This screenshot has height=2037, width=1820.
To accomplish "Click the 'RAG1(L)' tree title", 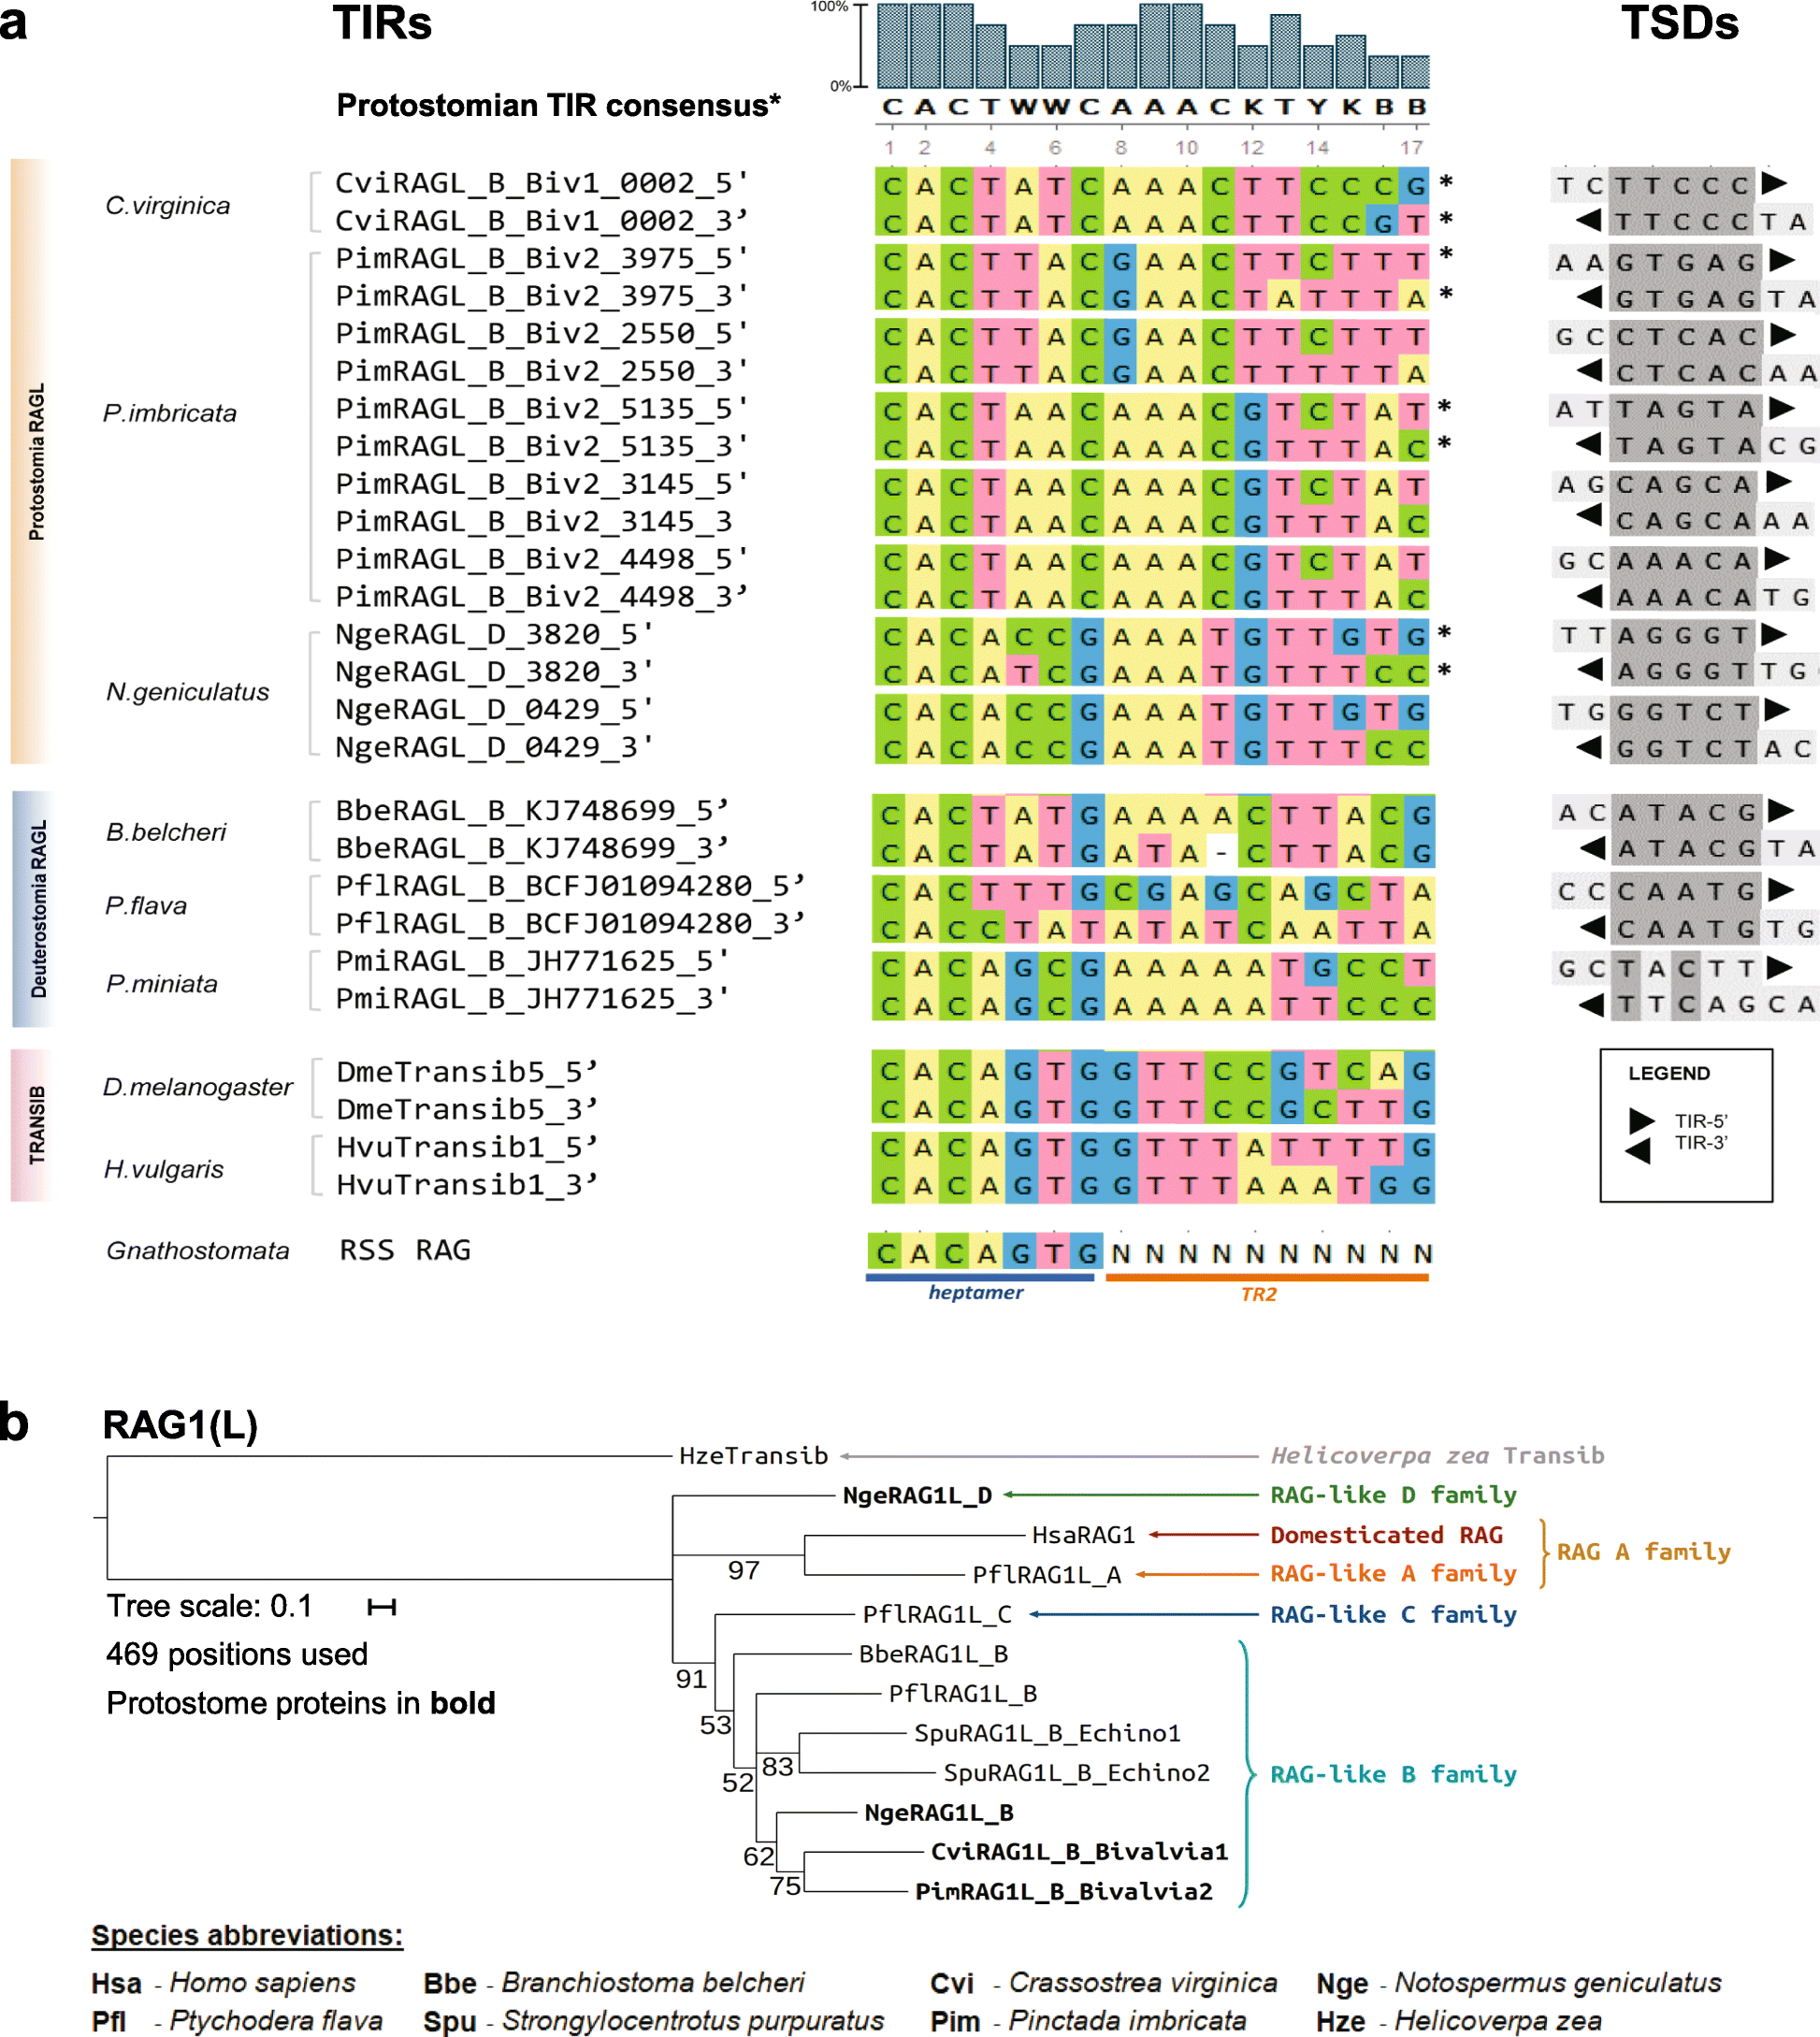I will [x=181, y=1426].
